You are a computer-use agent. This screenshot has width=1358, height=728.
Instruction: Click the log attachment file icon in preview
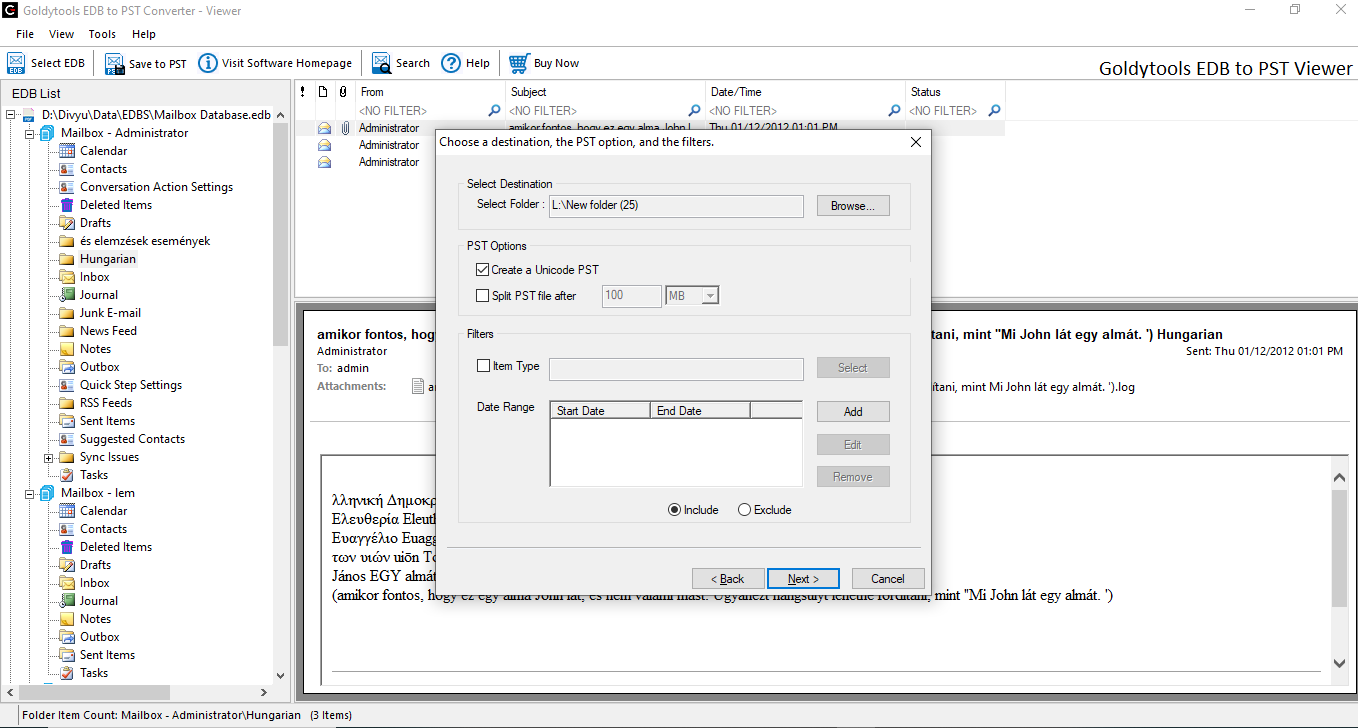click(x=419, y=386)
